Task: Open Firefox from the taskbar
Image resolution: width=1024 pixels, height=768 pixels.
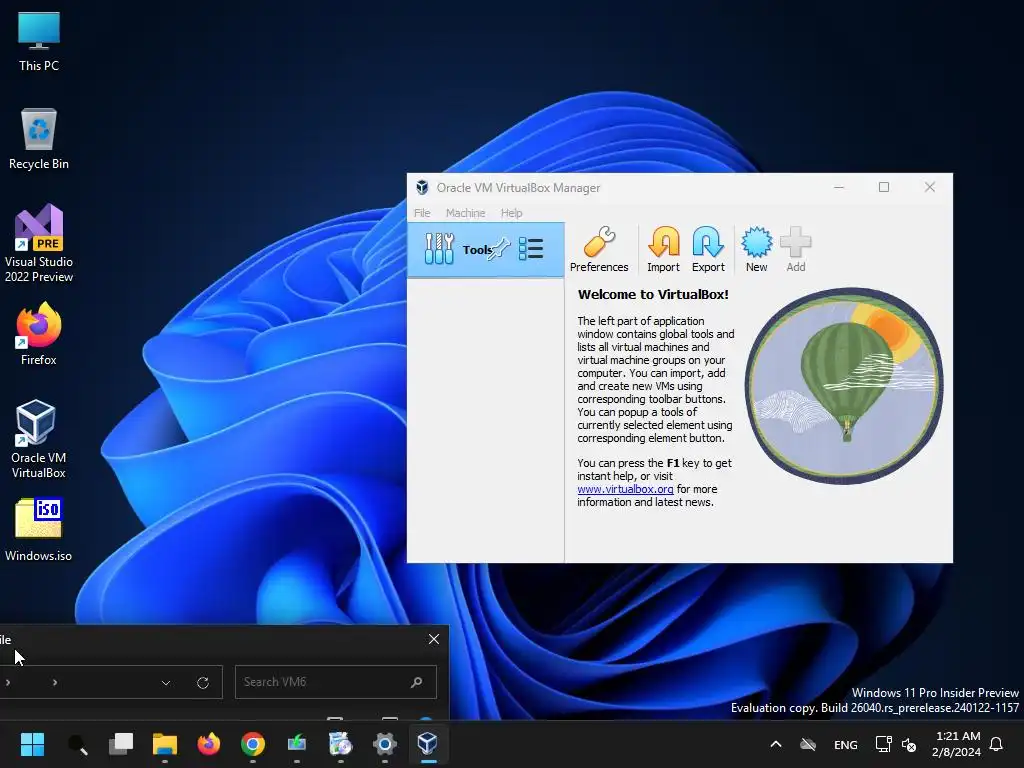Action: 209,744
